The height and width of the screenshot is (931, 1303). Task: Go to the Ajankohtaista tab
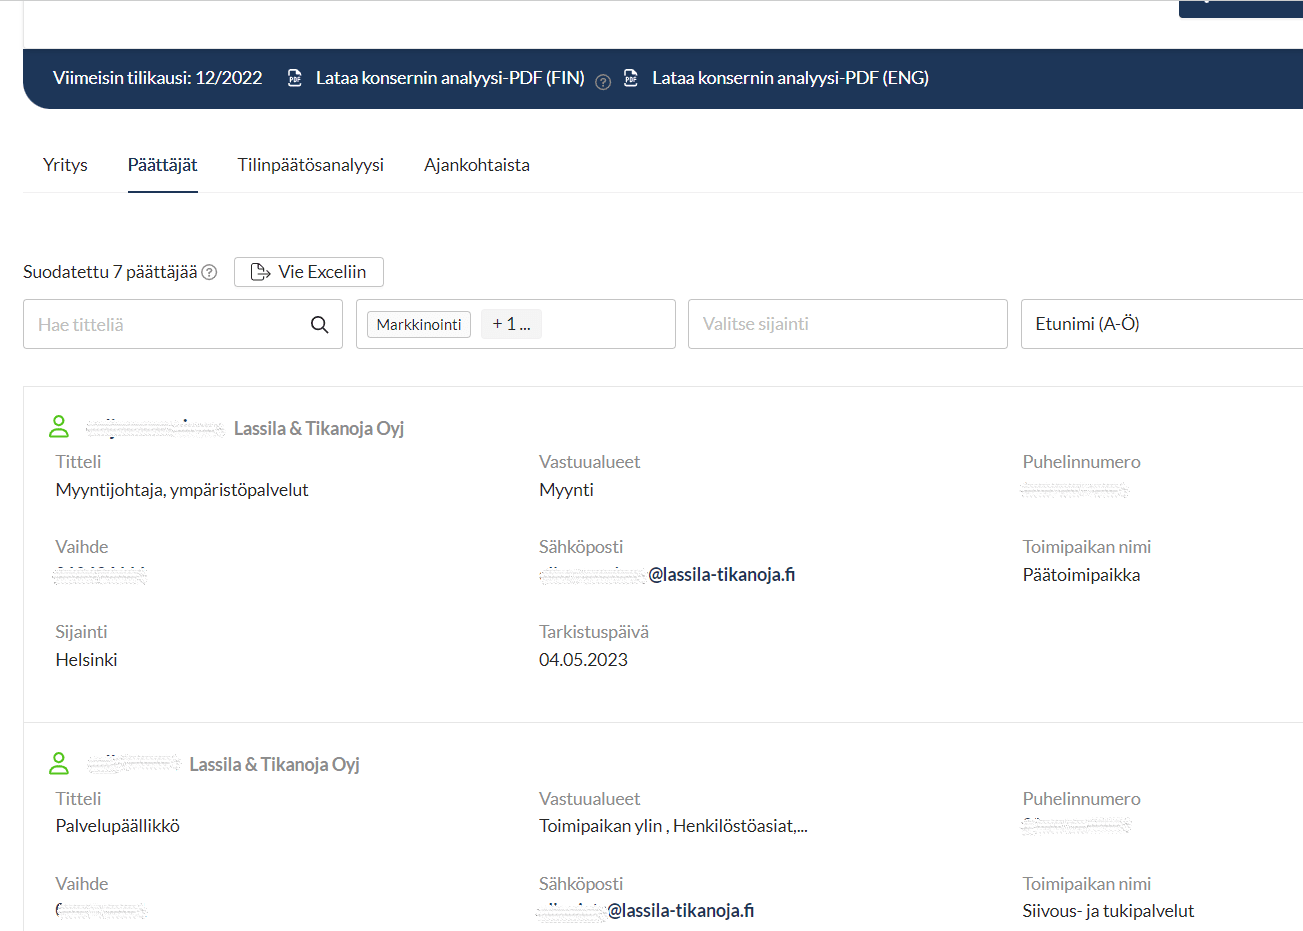pos(477,165)
